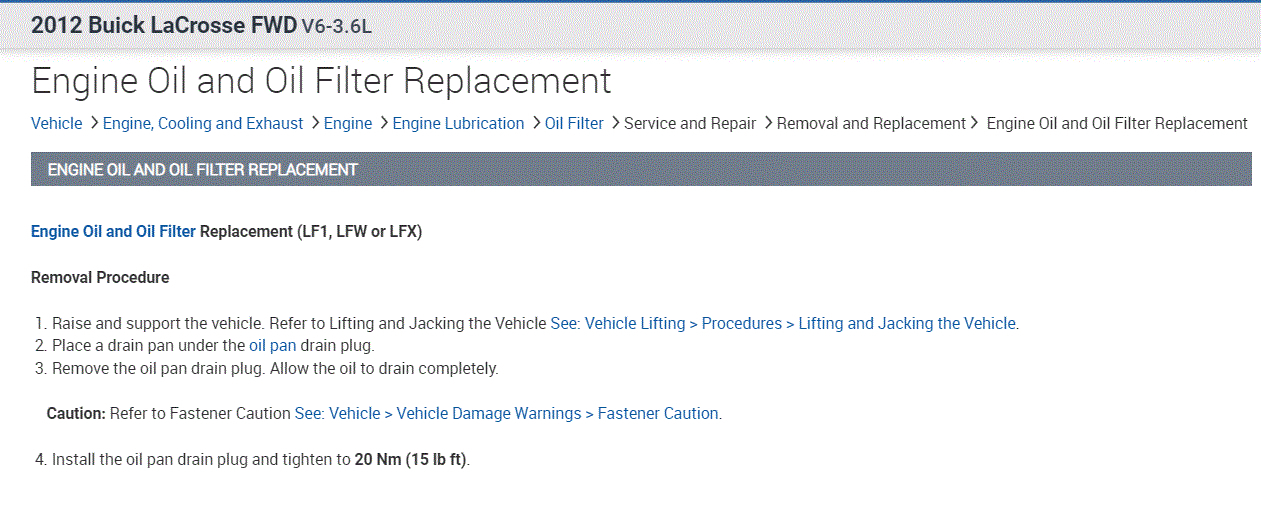Click the gray section header bar
Screen dimensions: 1261x510
[x=641, y=170]
